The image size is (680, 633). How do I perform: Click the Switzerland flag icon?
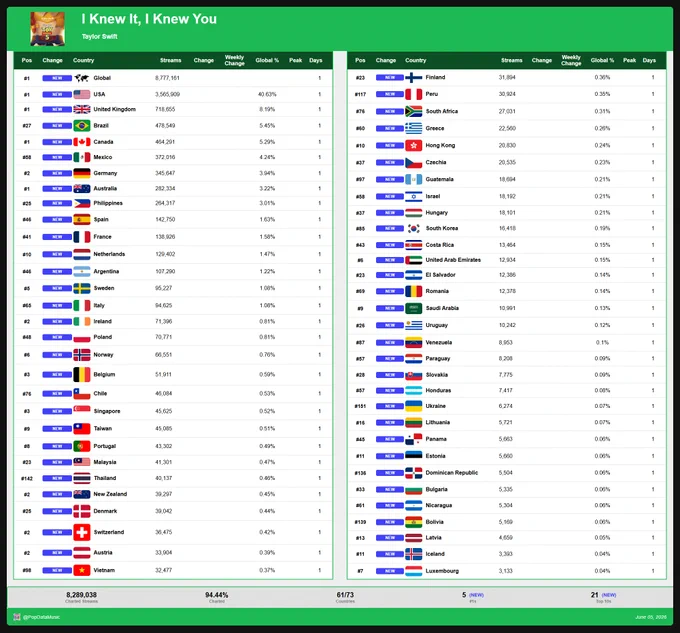click(x=82, y=532)
